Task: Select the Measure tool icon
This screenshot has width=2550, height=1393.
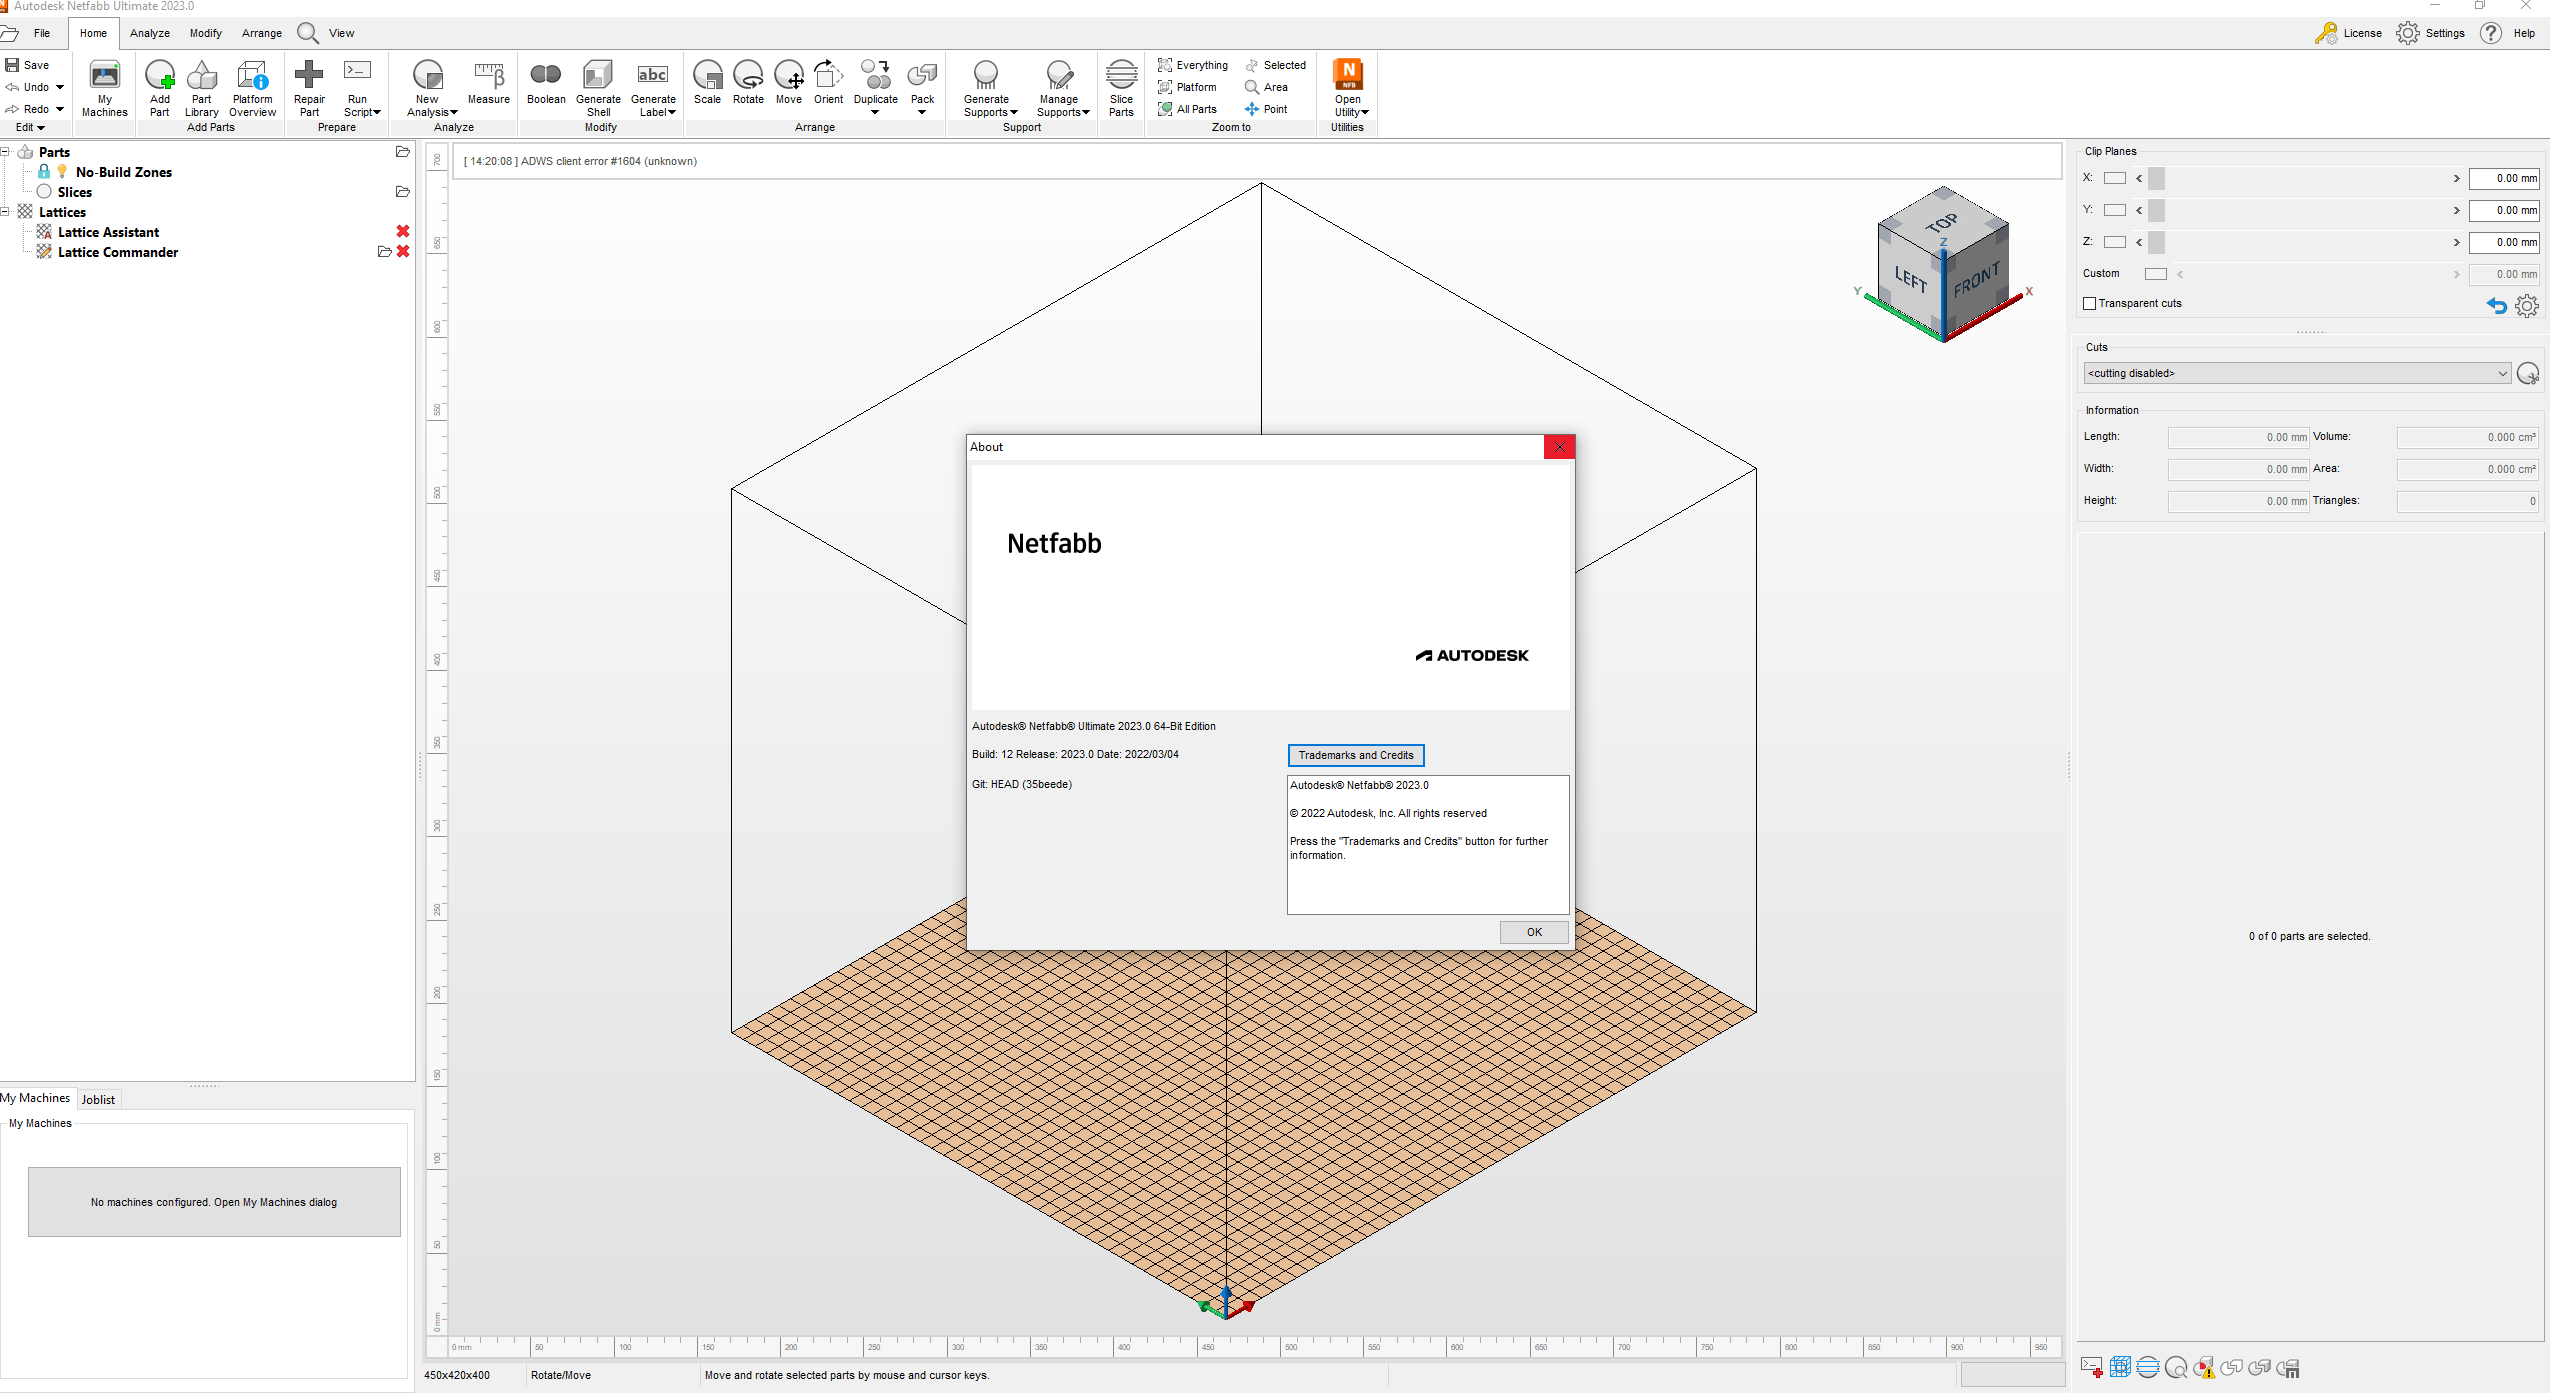Action: 488,76
